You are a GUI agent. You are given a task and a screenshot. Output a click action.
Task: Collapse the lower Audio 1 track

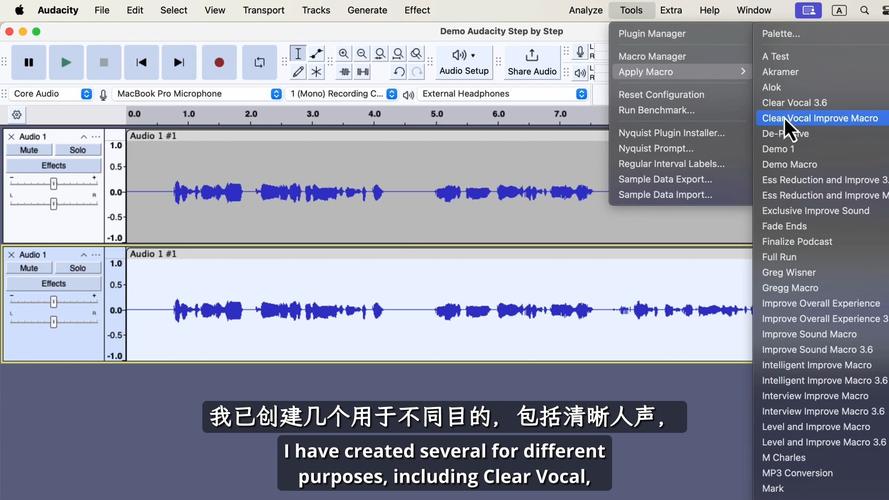(83, 255)
